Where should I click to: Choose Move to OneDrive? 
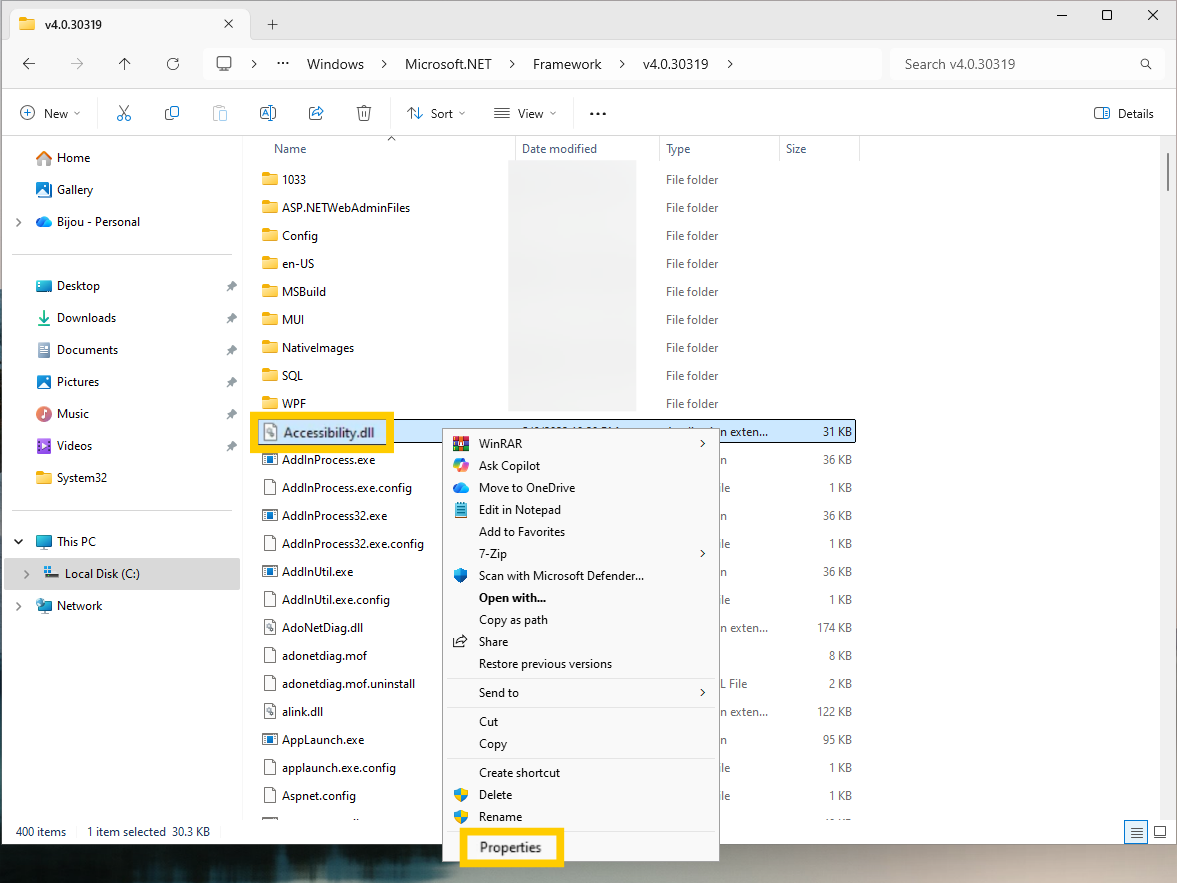click(x=527, y=487)
